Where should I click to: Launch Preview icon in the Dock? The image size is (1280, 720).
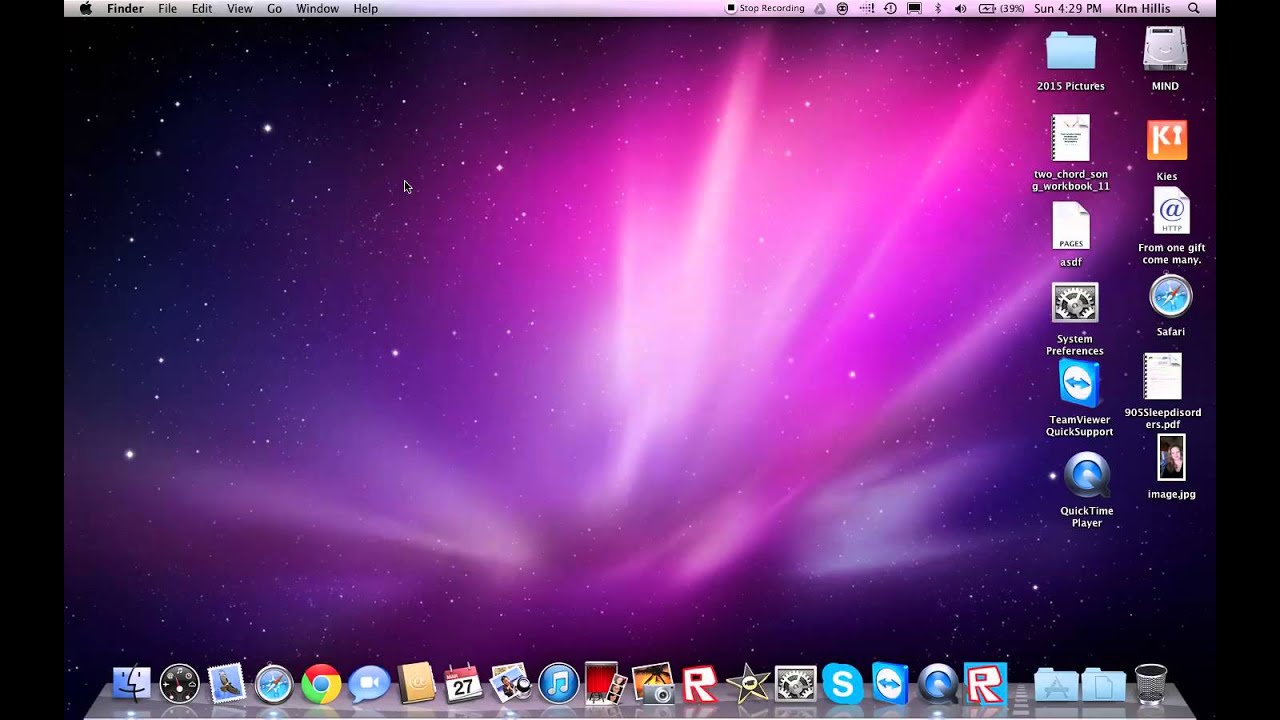511,684
